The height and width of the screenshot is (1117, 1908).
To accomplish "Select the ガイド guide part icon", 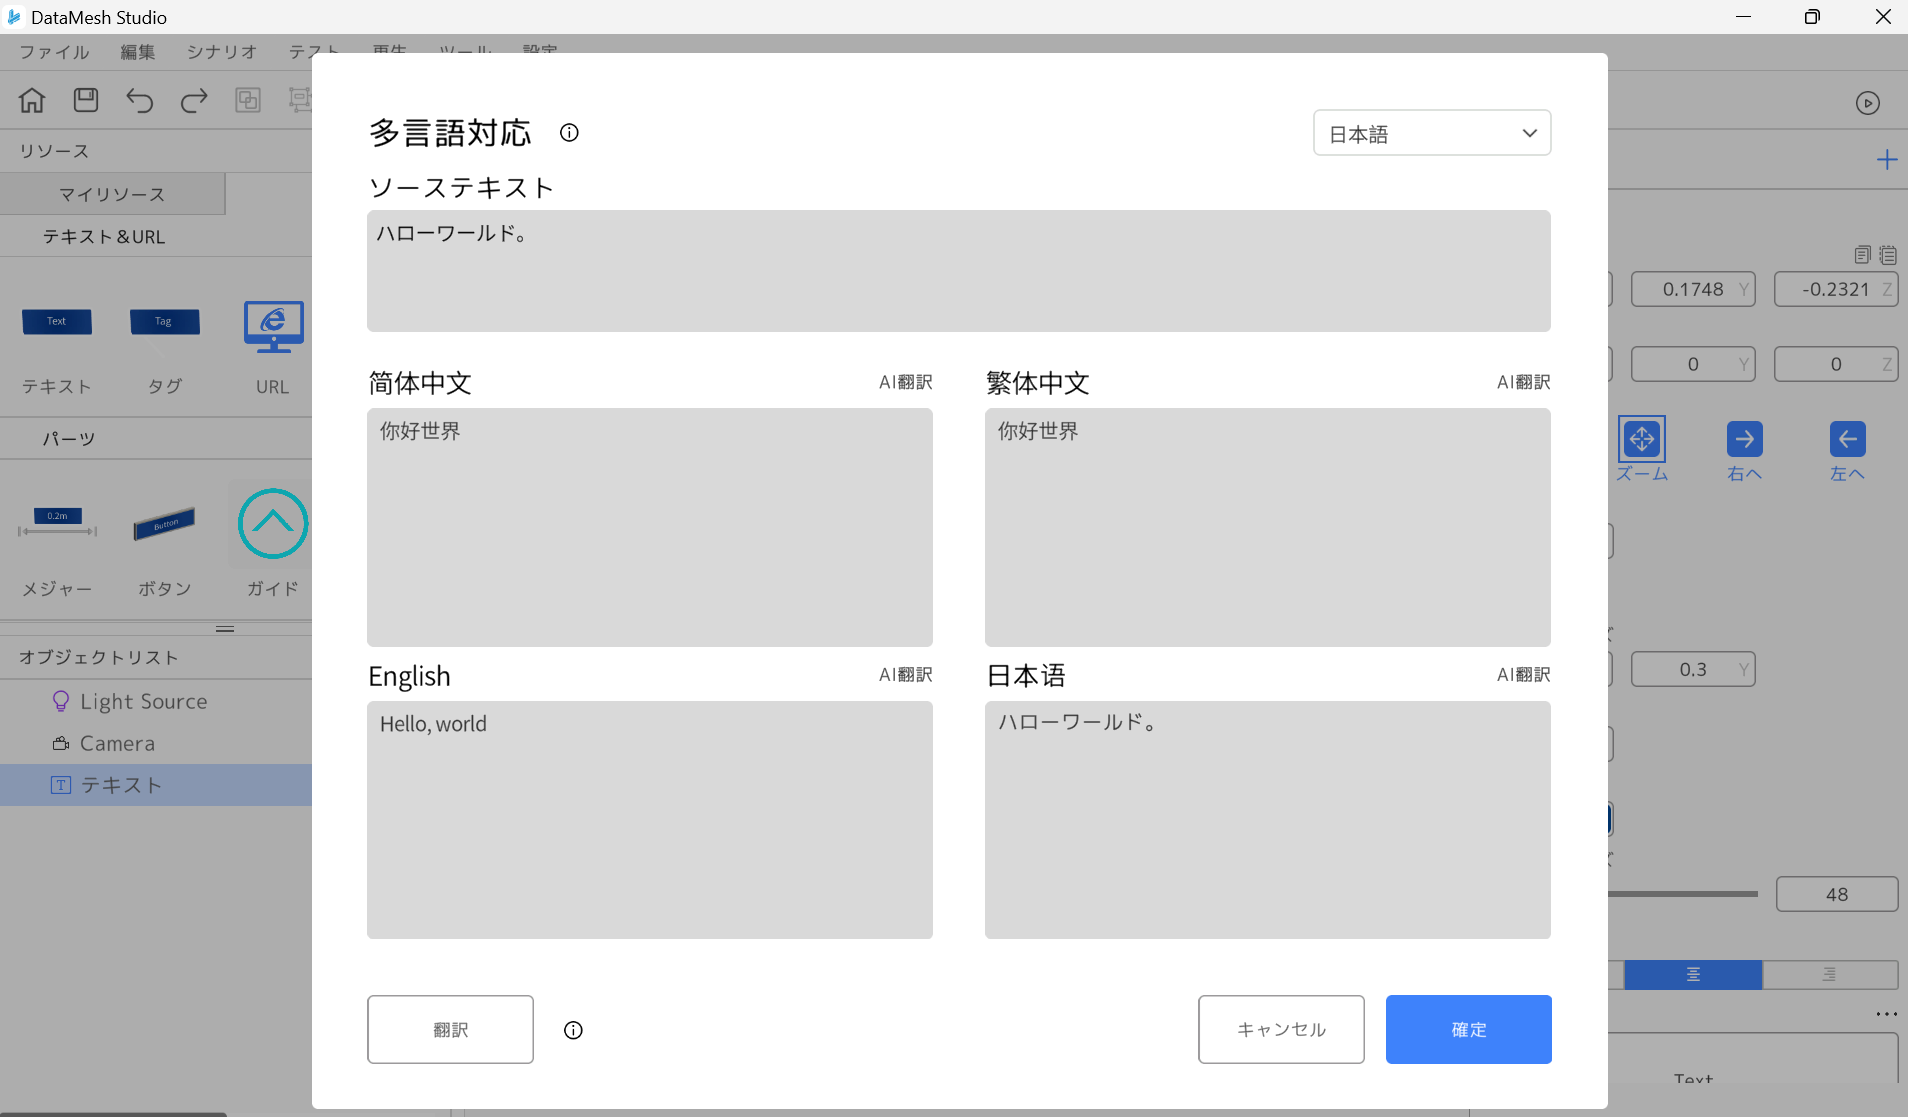I will [x=272, y=524].
